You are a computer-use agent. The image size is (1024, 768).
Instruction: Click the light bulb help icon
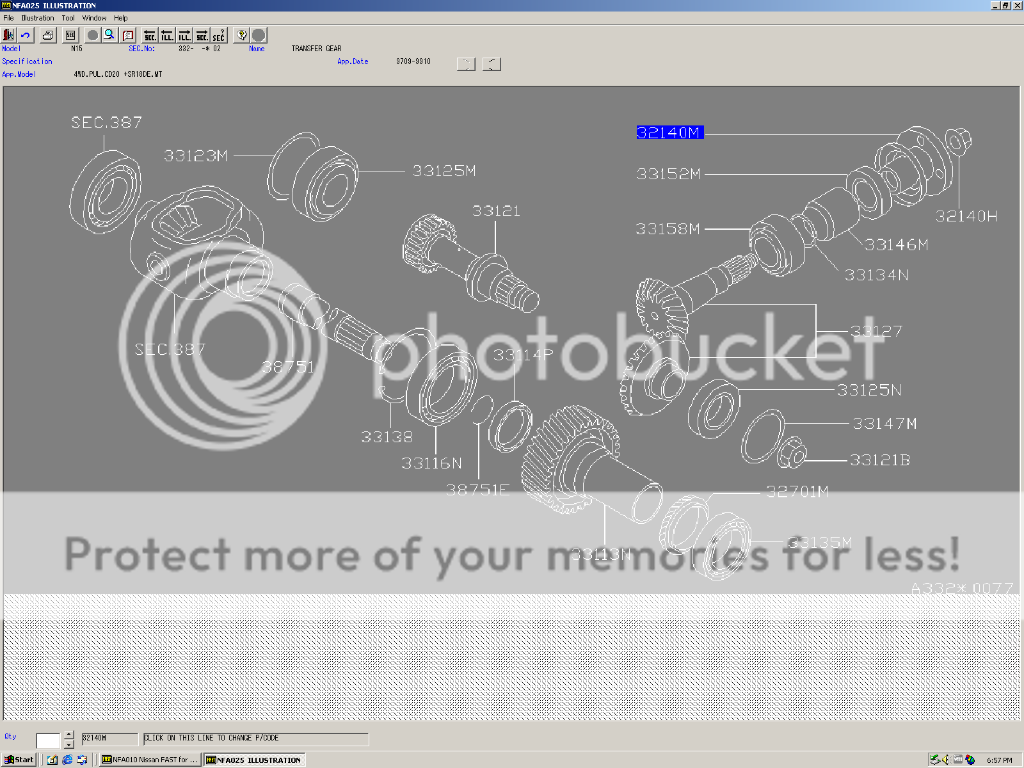coord(242,35)
